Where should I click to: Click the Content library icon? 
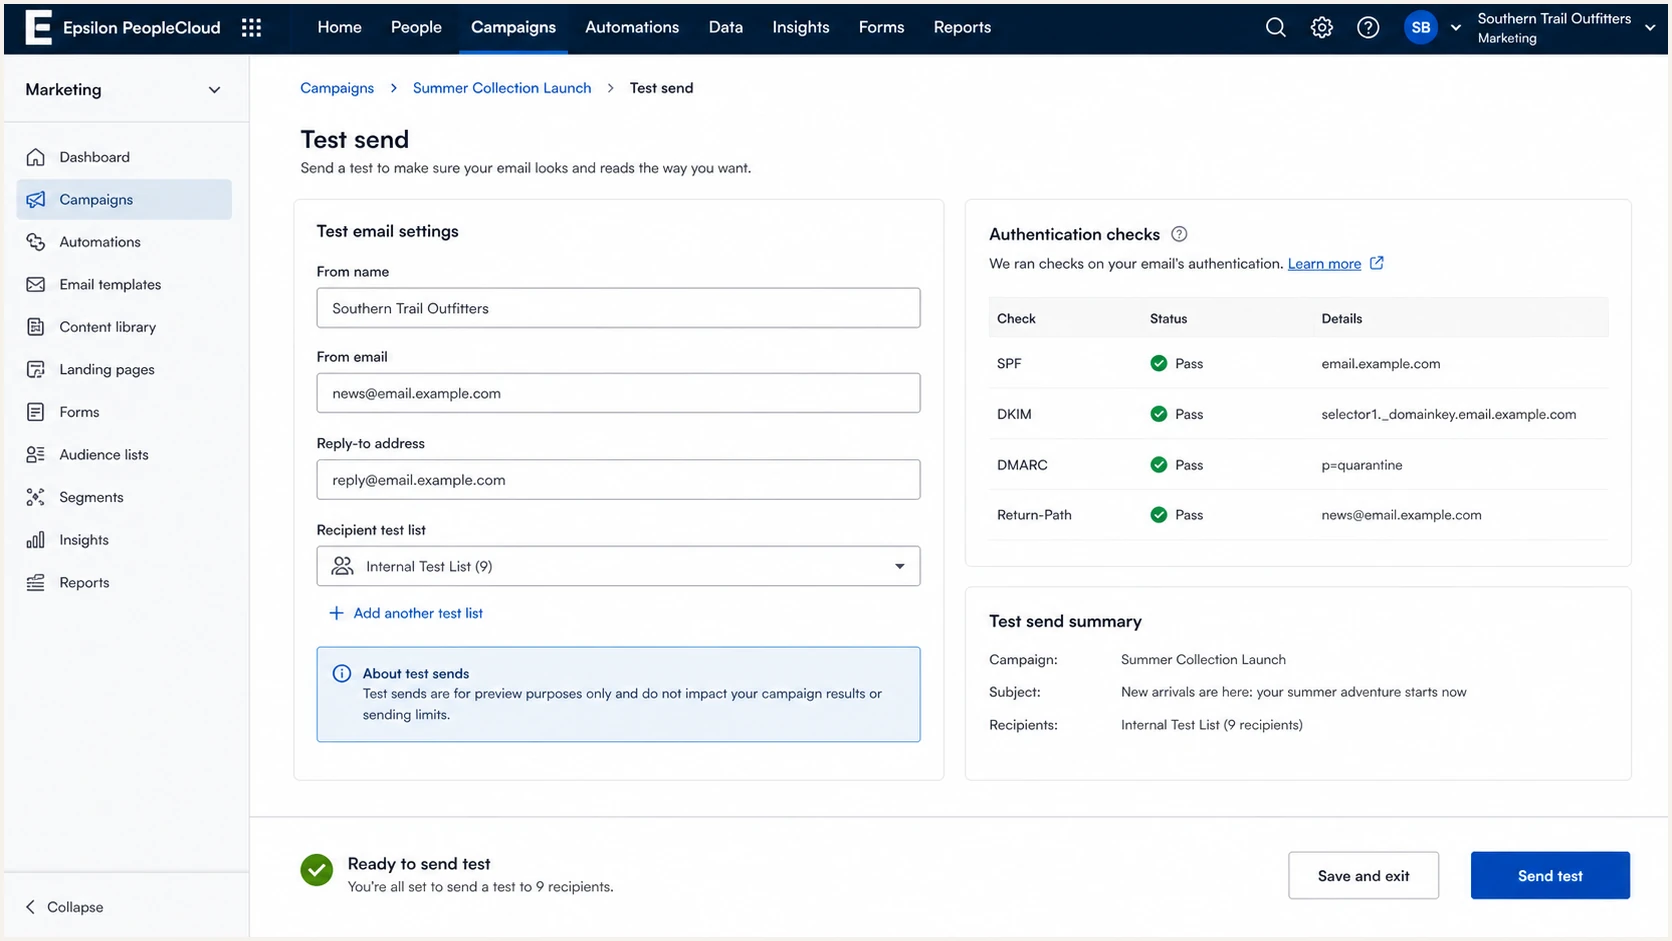[x=36, y=327]
